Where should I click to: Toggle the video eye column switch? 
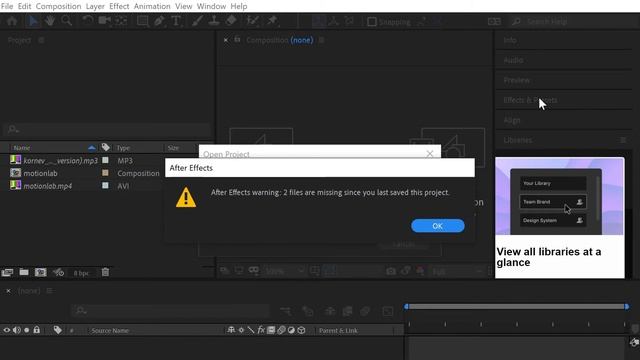click(7, 330)
